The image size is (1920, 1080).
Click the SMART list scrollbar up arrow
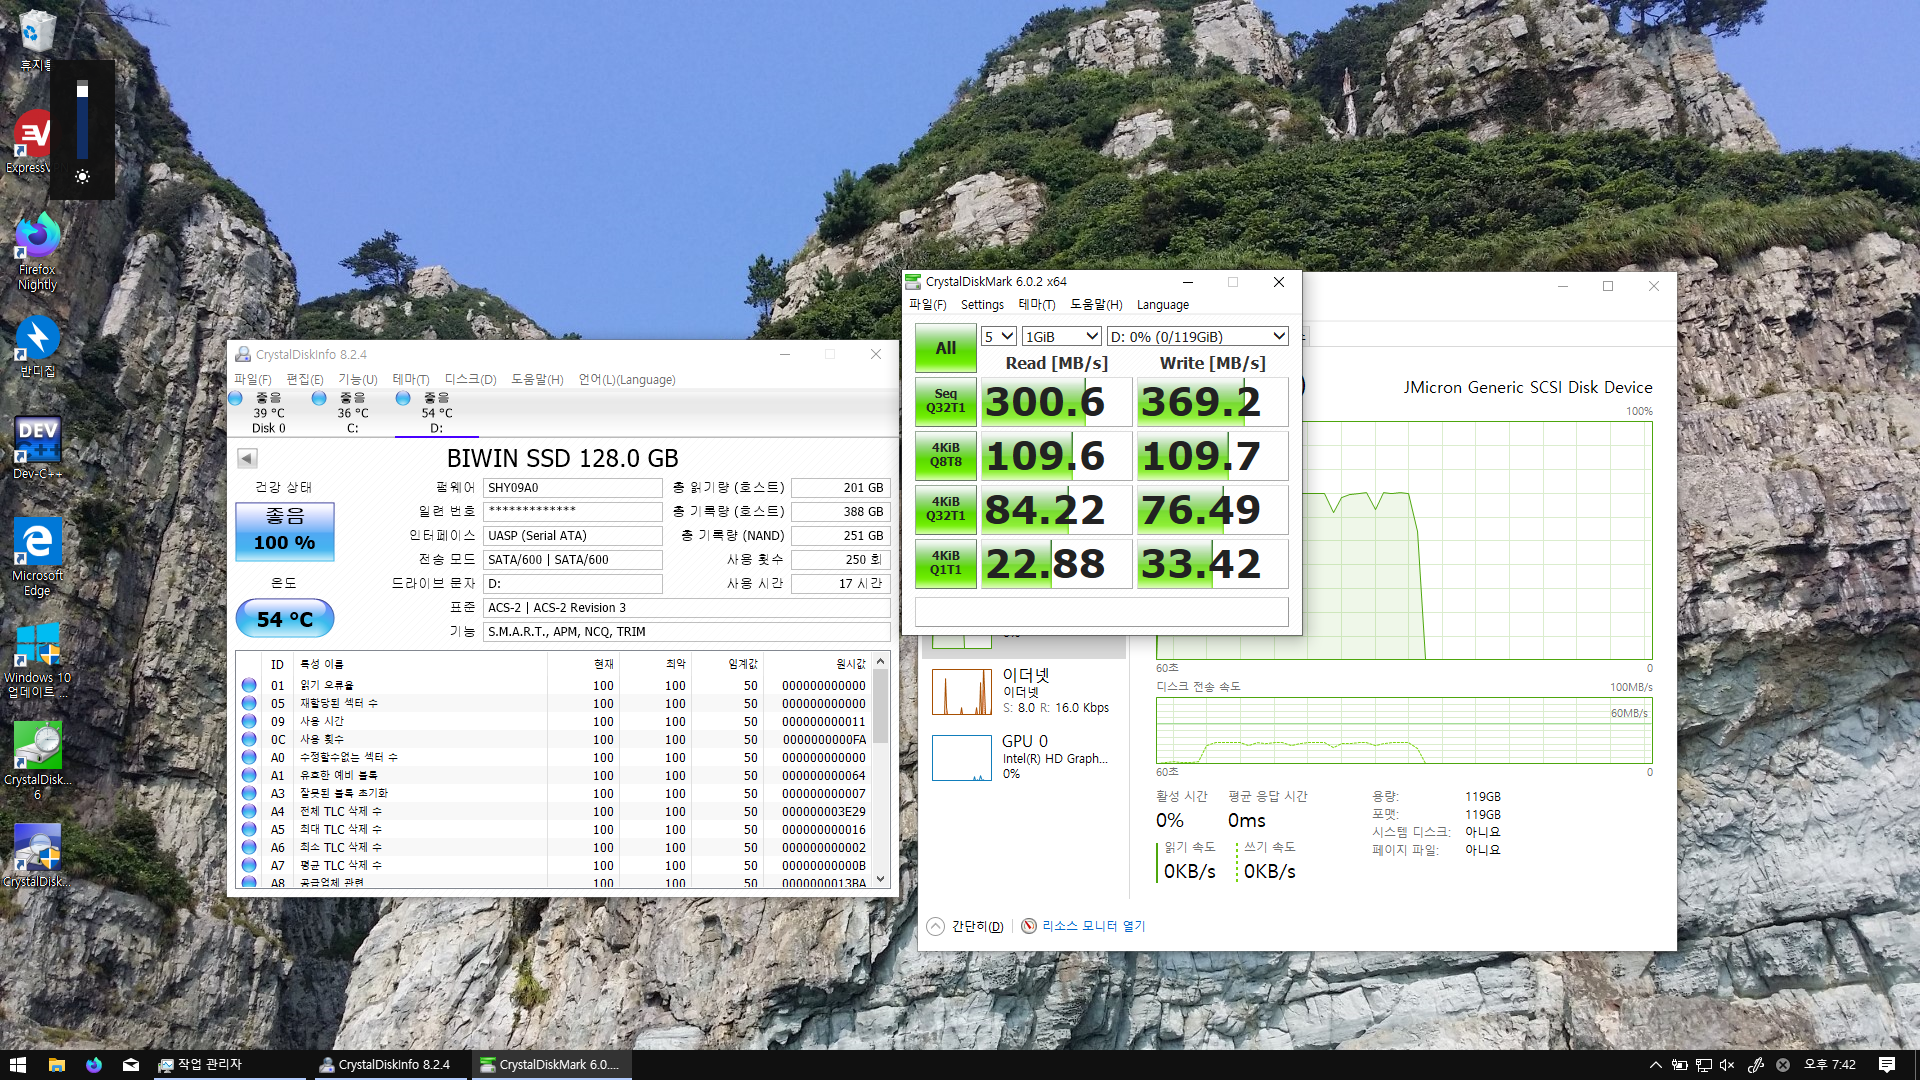pyautogui.click(x=881, y=661)
